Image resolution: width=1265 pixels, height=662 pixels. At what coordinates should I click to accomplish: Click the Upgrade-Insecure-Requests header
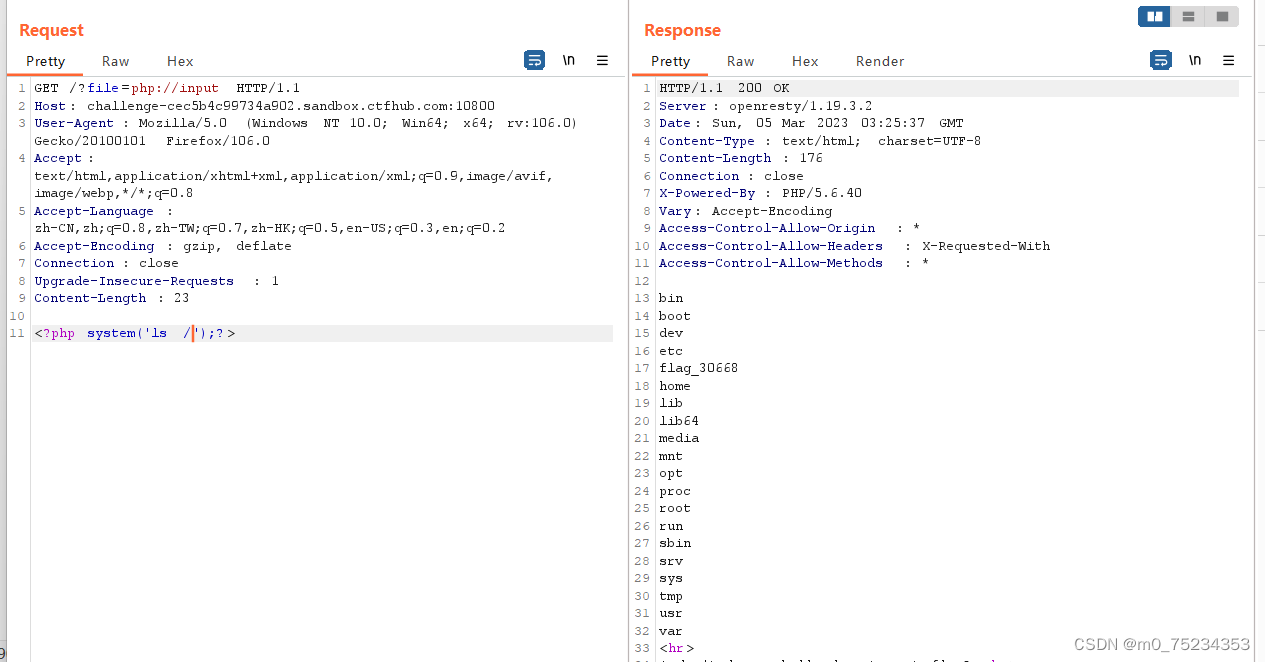(x=157, y=281)
